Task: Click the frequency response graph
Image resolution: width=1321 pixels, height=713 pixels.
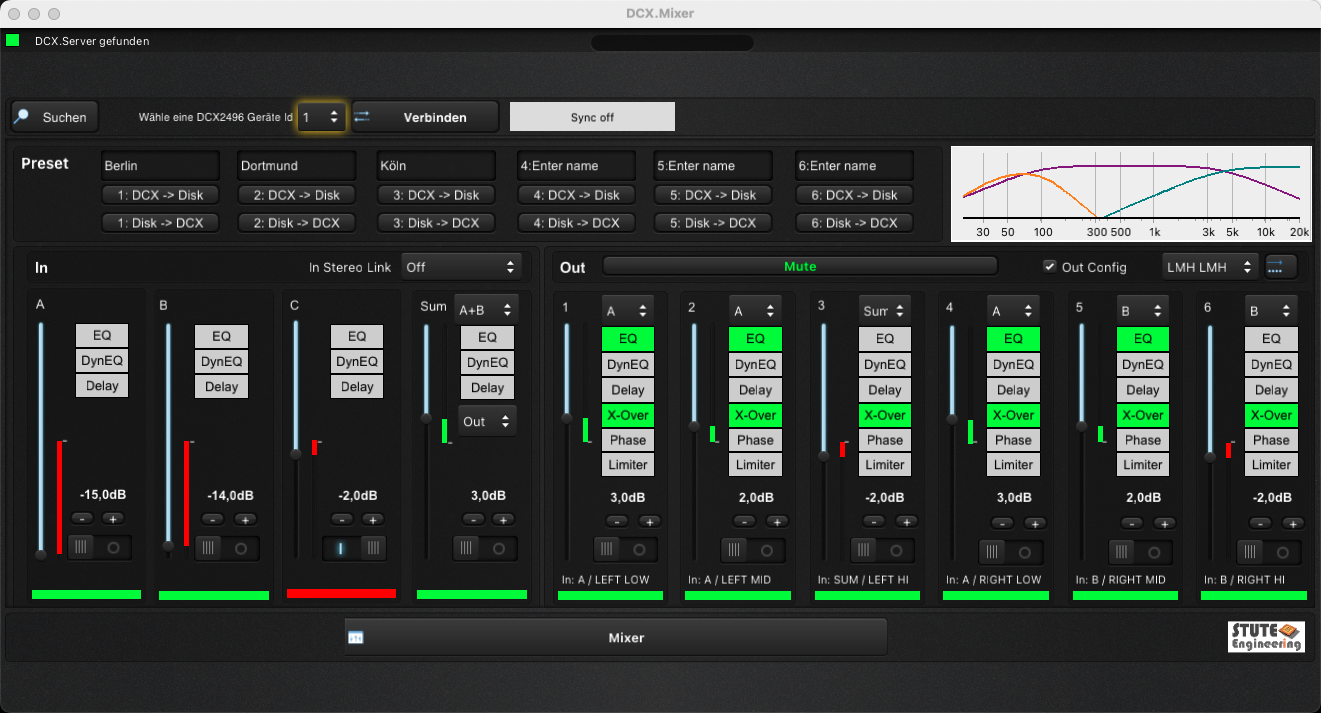Action: click(x=1131, y=194)
